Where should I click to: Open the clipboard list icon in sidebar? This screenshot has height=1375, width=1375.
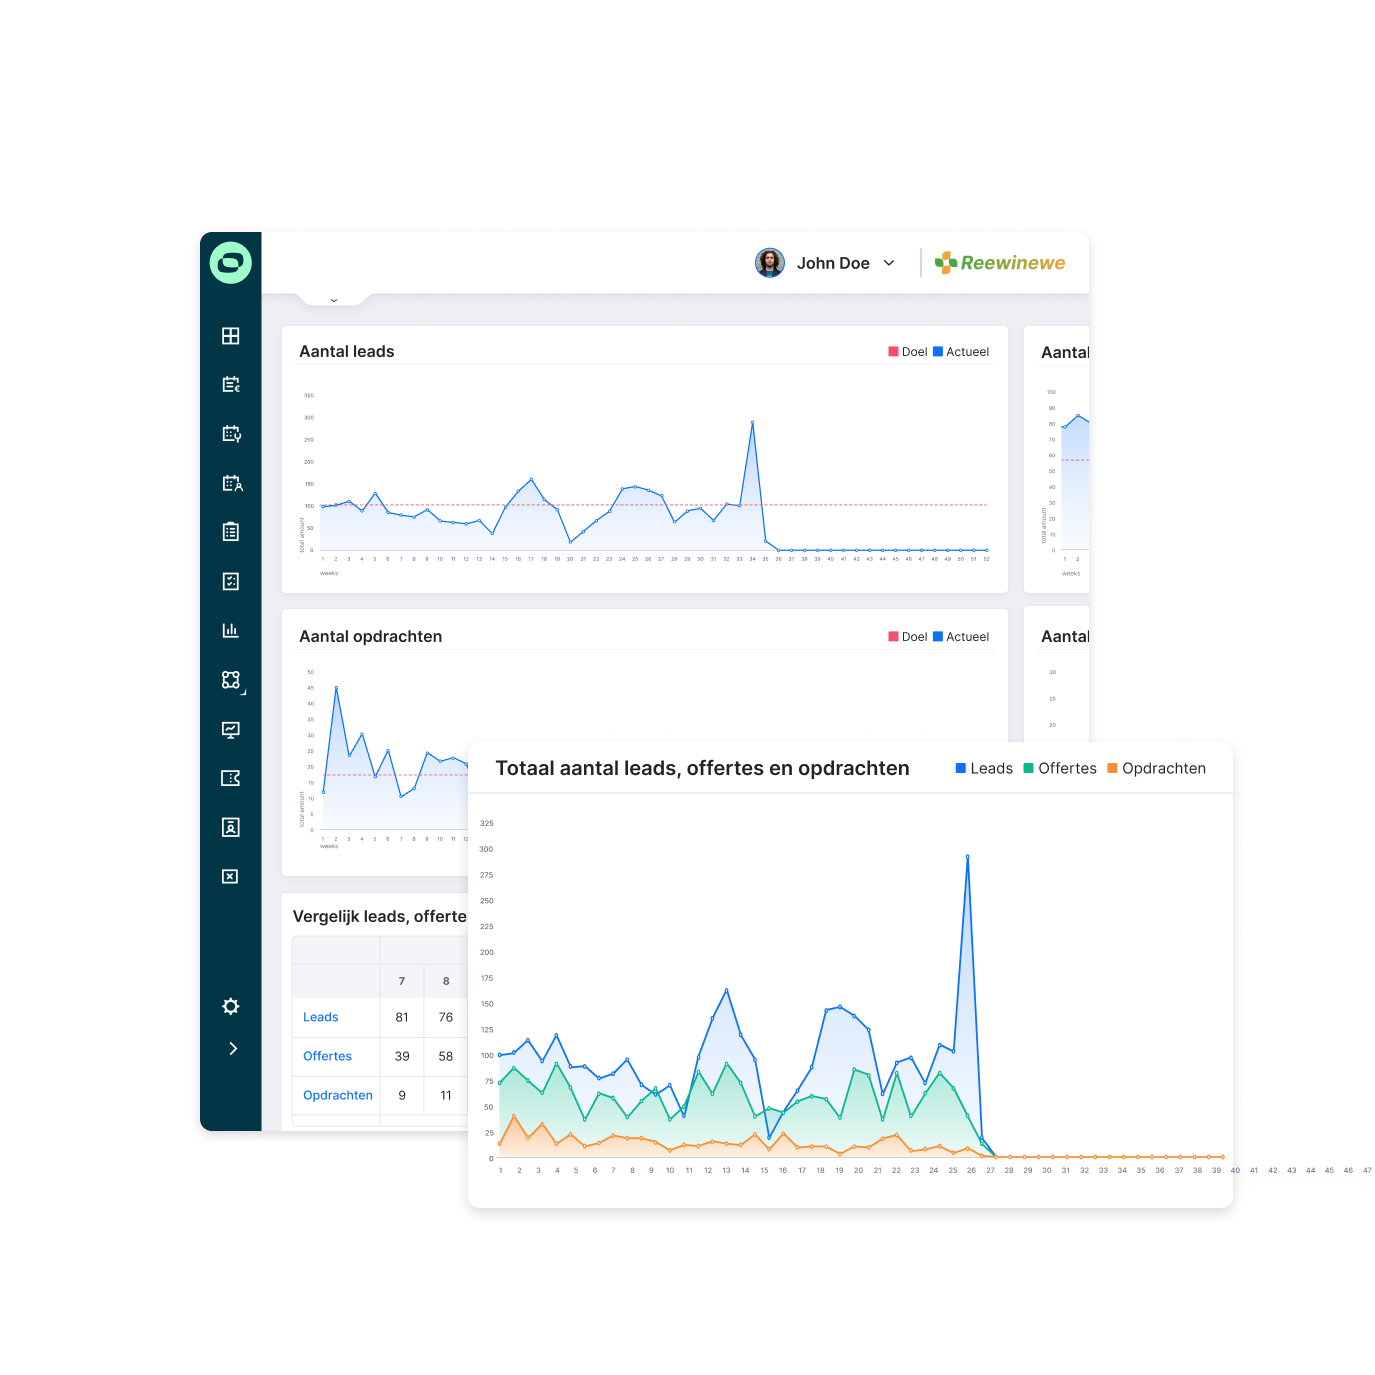pyautogui.click(x=230, y=532)
